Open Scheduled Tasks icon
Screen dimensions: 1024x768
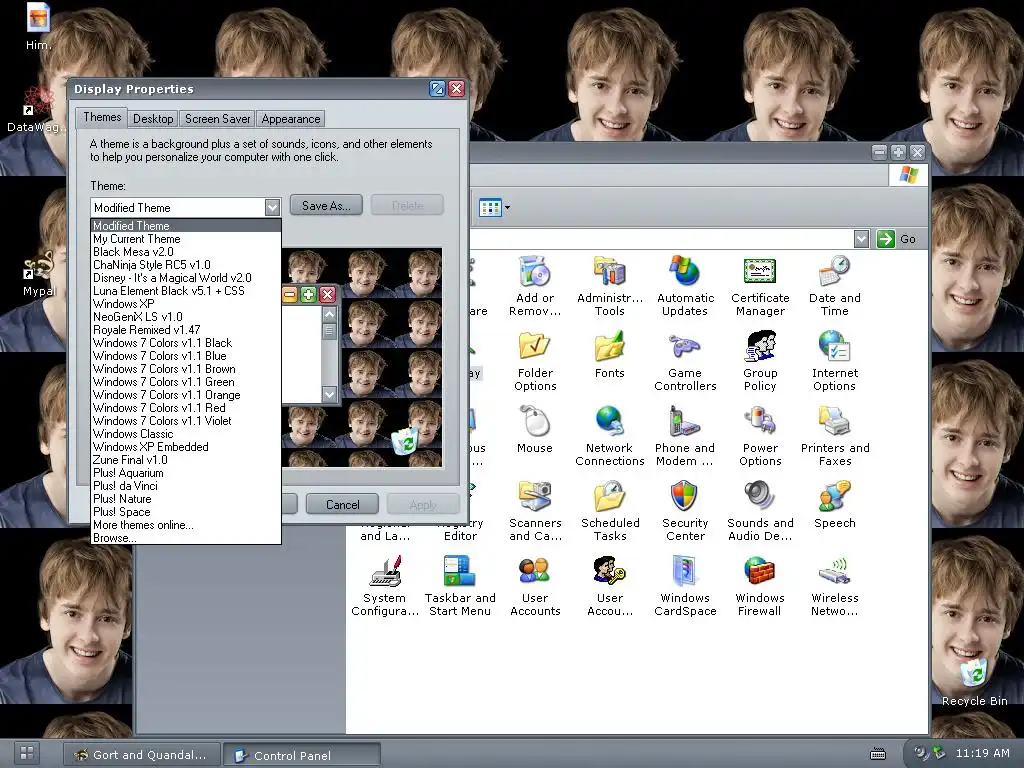[x=609, y=497]
